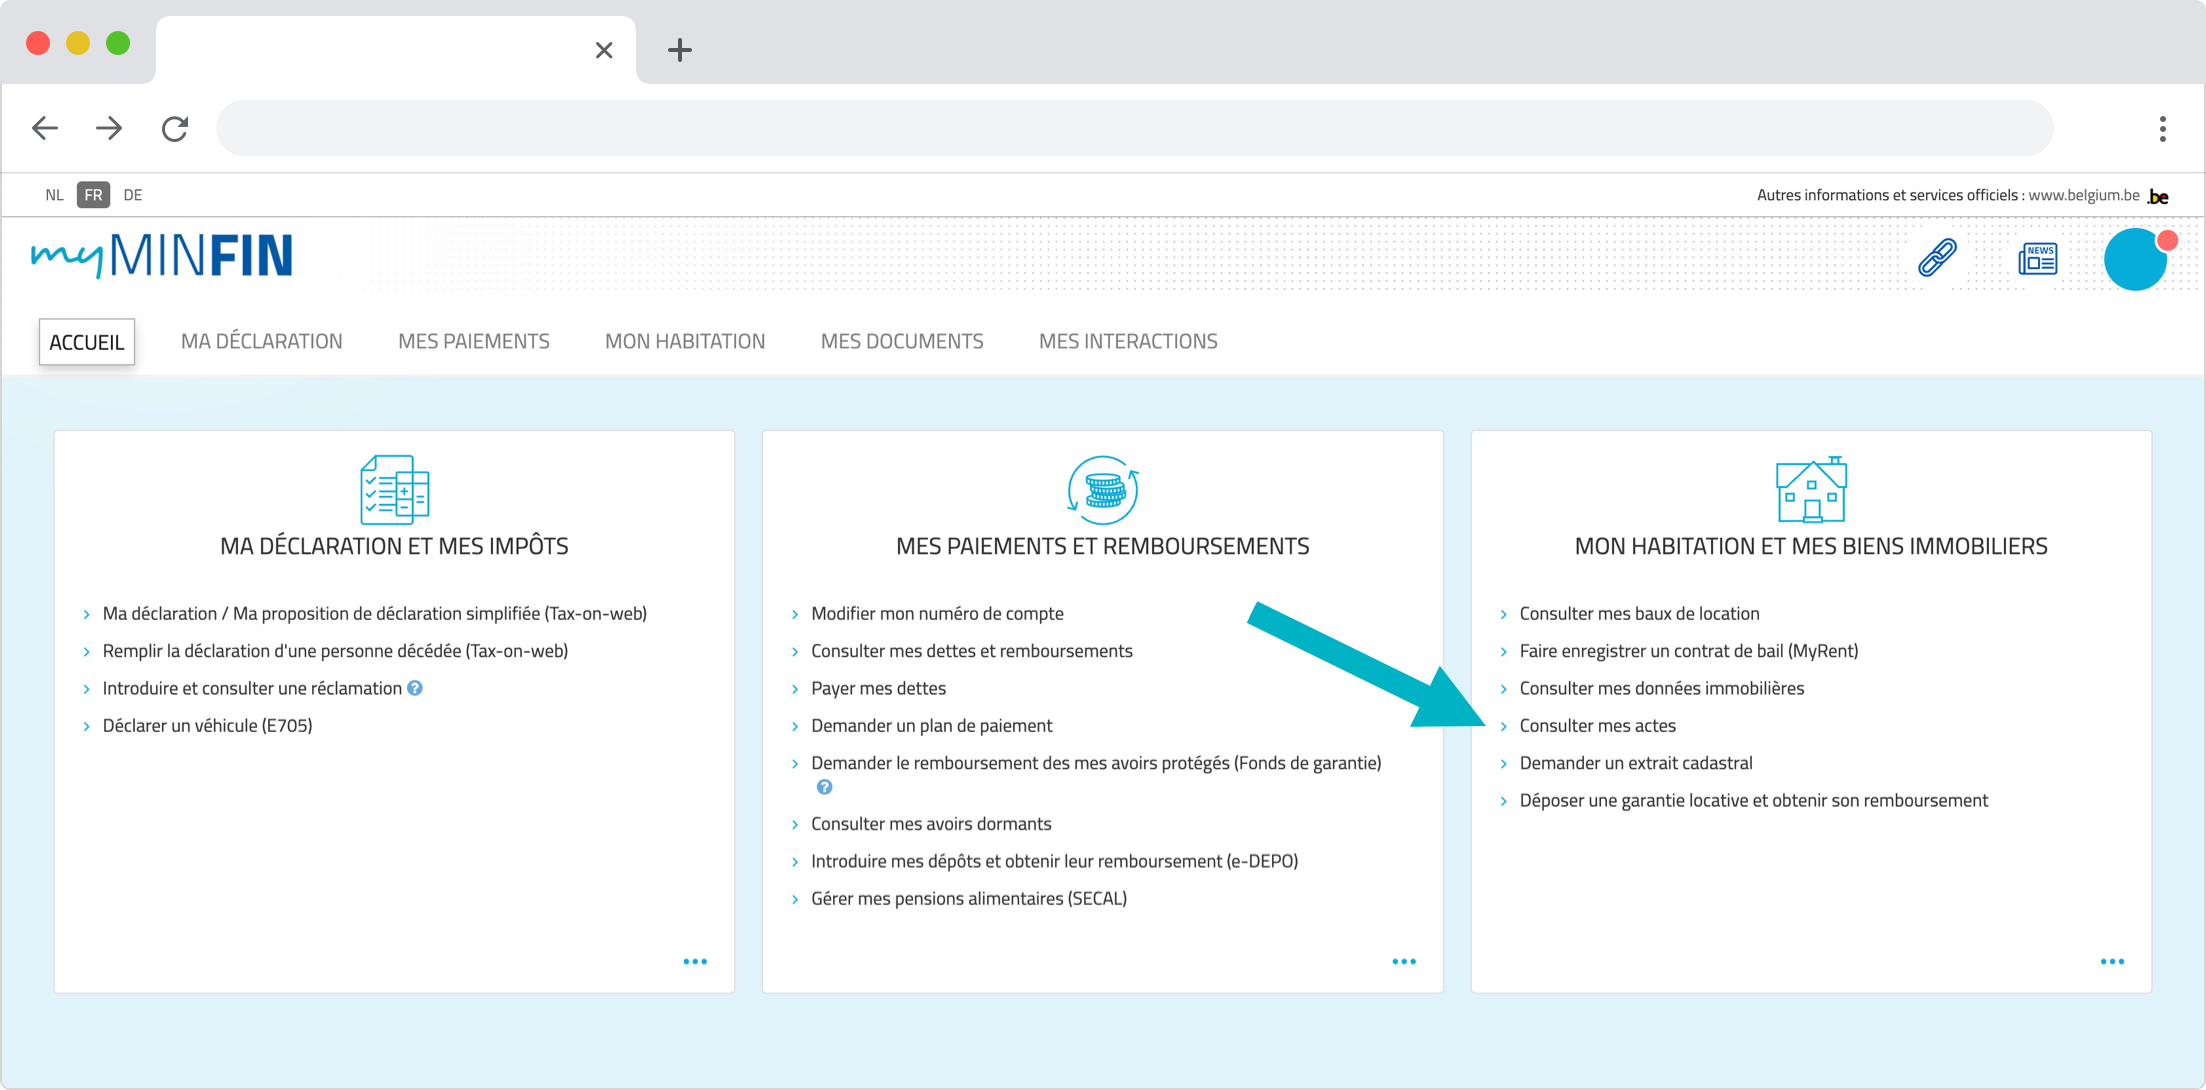Open the MA DÉCLARATION tab
2206x1090 pixels.
point(262,341)
